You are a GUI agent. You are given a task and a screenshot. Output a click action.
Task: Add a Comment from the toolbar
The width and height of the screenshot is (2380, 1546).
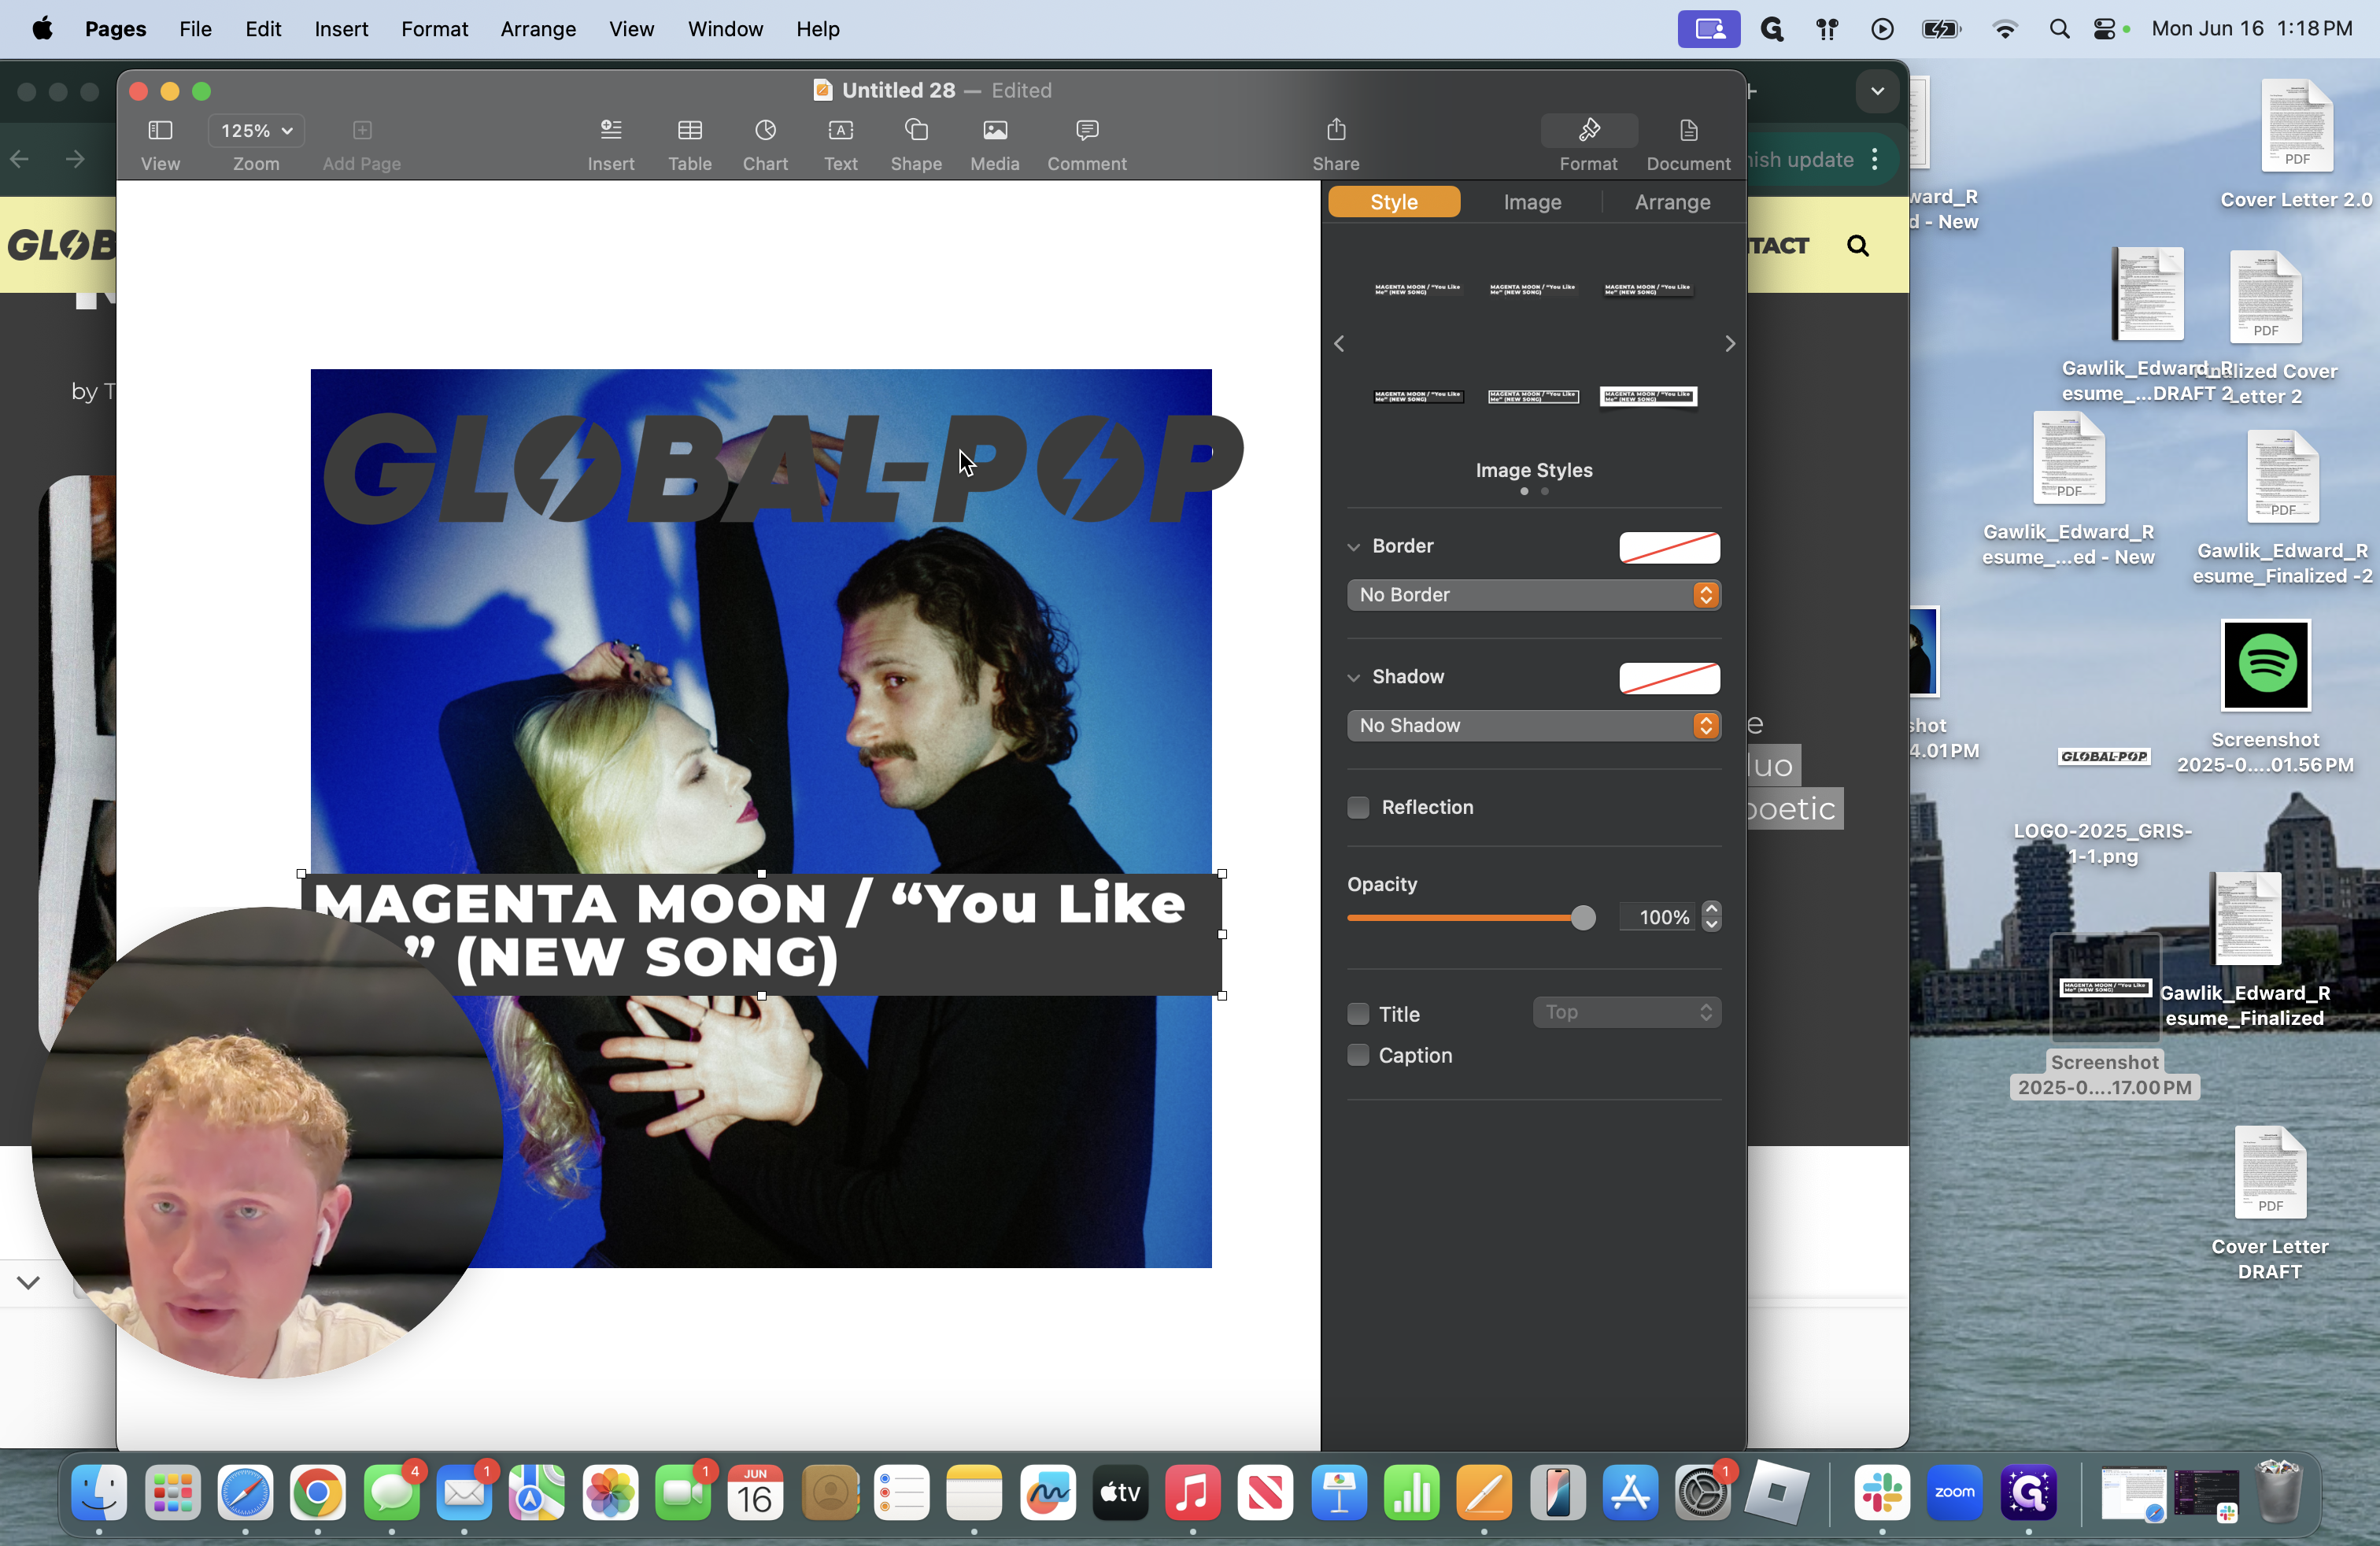pos(1087,131)
